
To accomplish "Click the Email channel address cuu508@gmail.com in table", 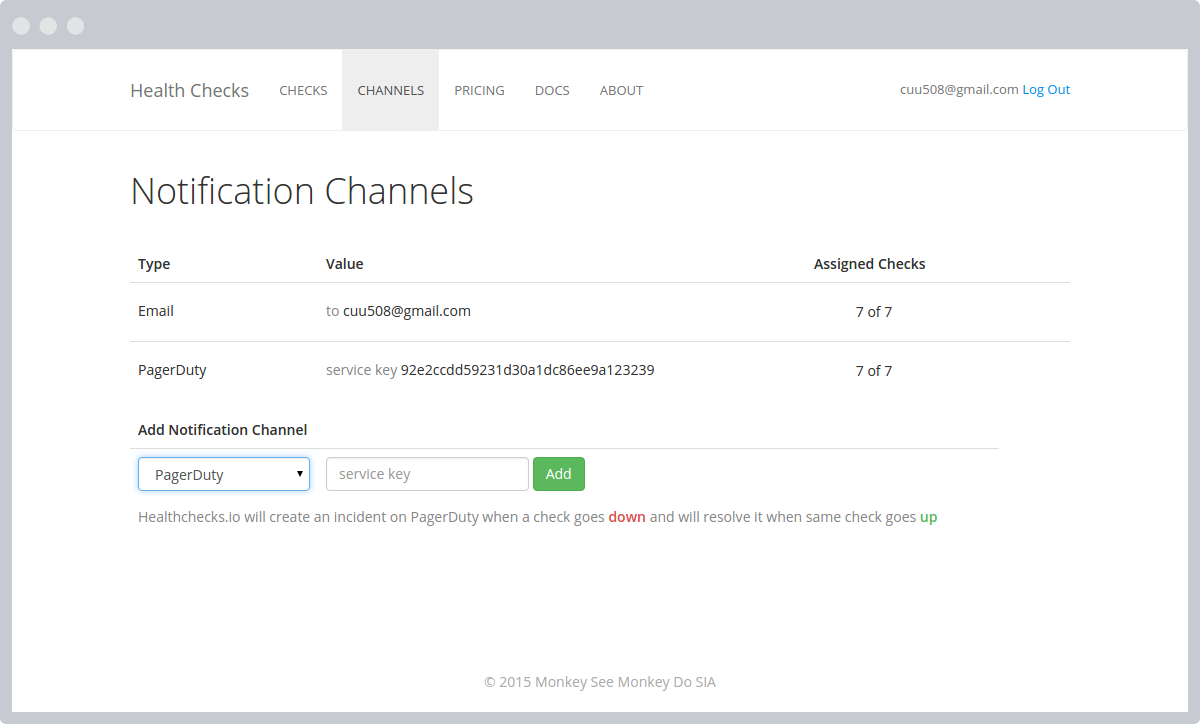I will click(x=406, y=311).
